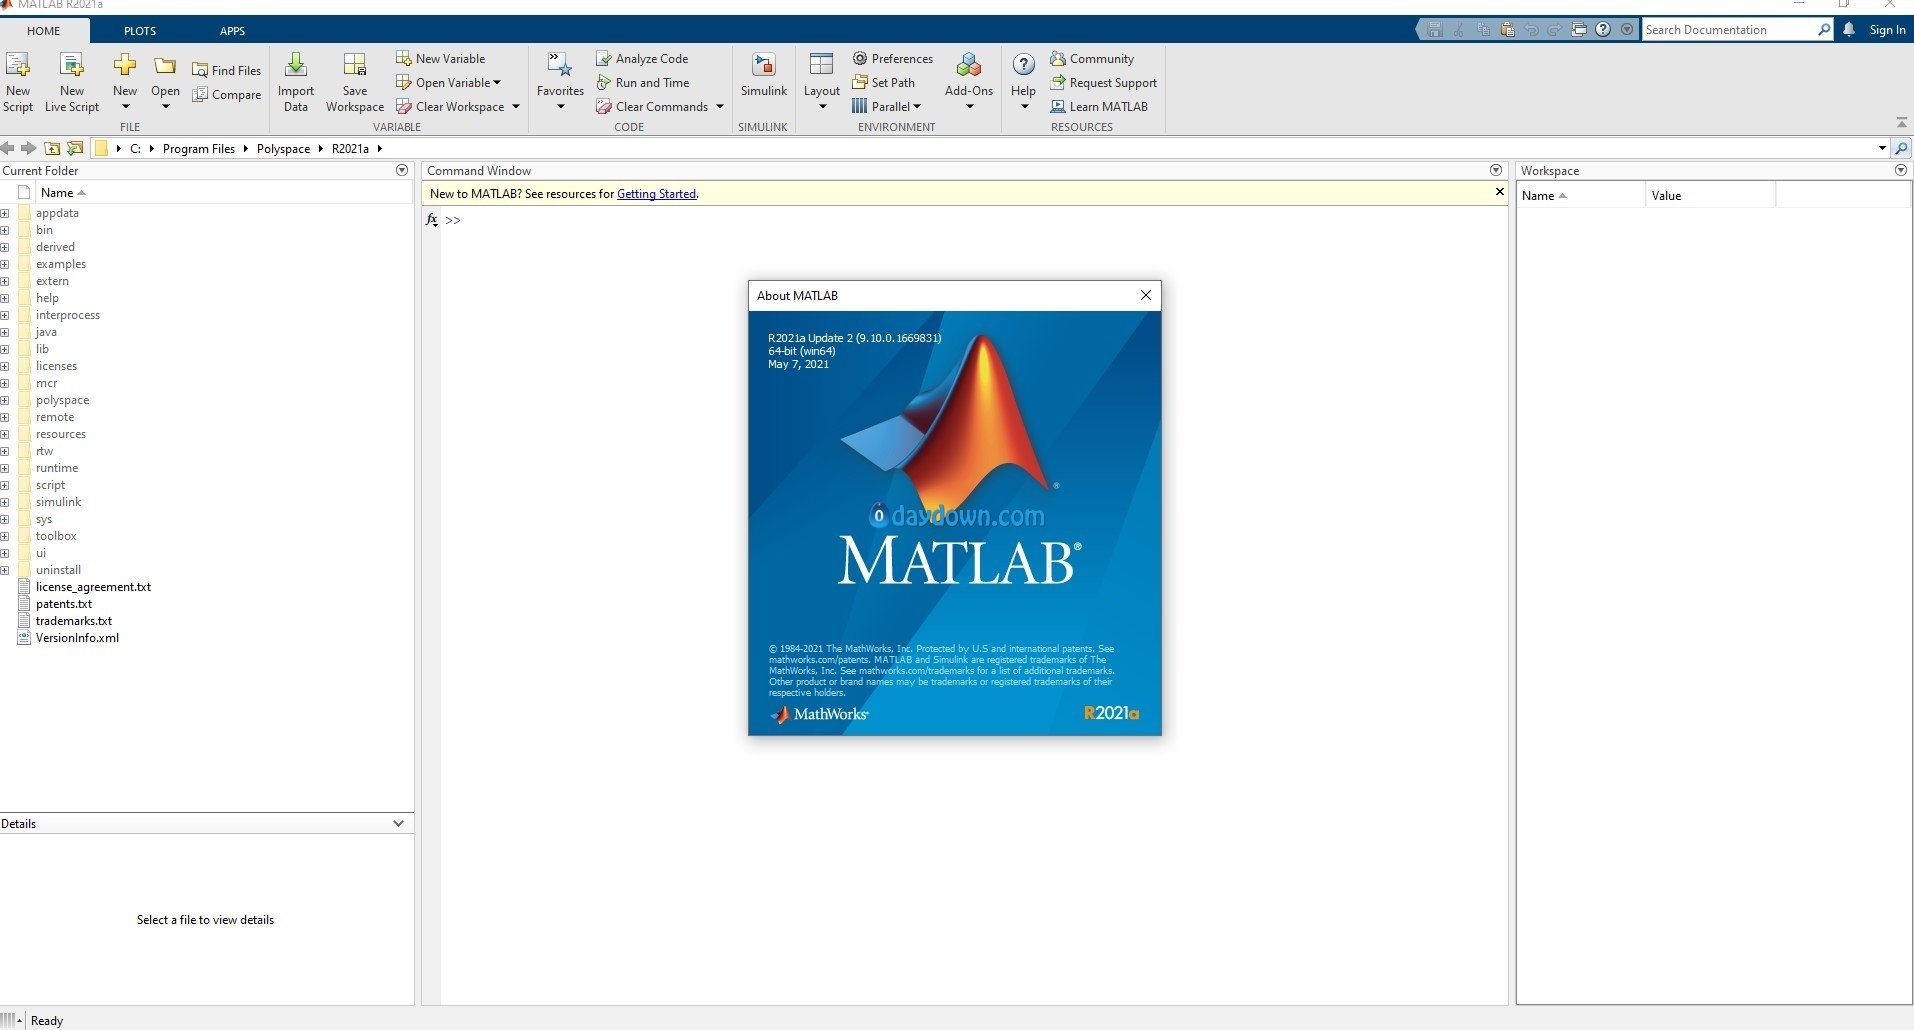This screenshot has height=1030, width=1914.
Task: Select the simulink folder
Action: pos(58,502)
